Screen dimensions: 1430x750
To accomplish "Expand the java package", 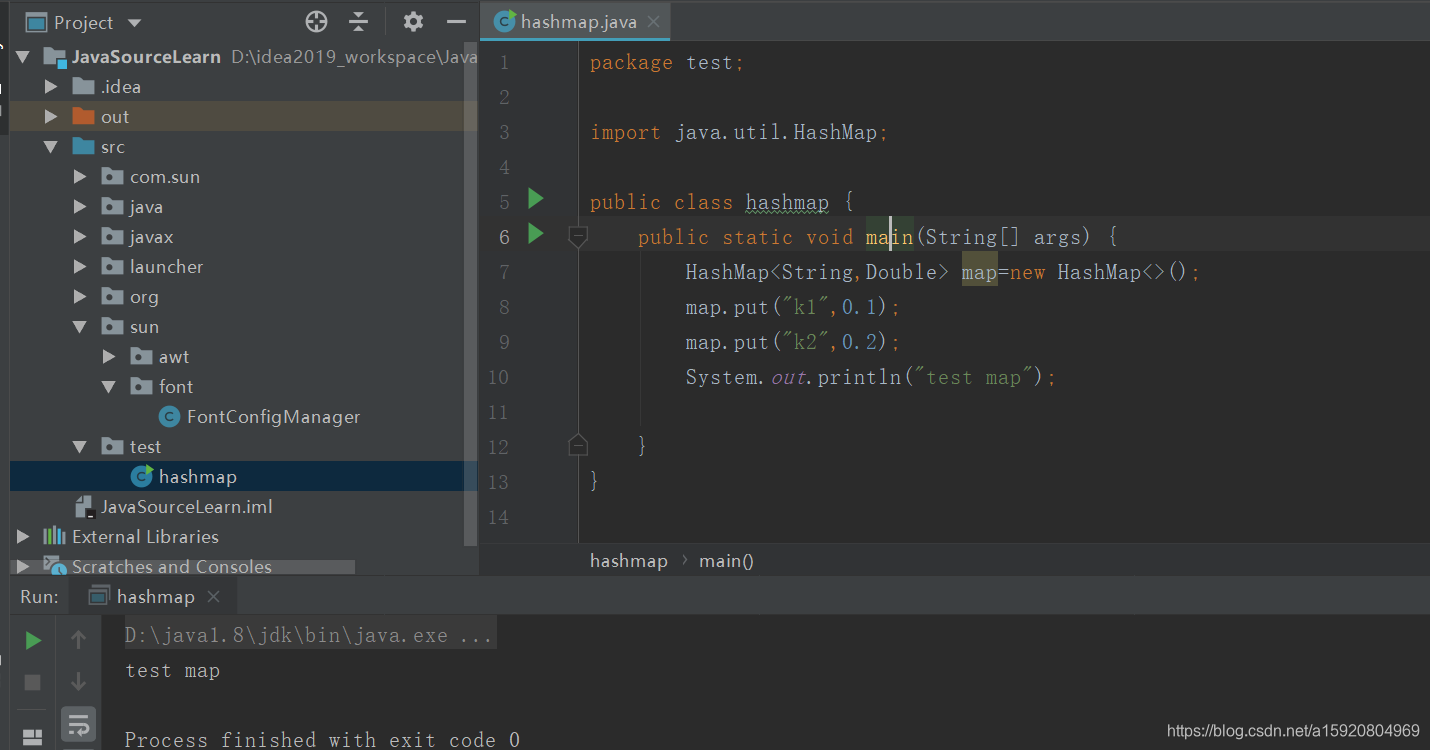I will click(x=80, y=207).
